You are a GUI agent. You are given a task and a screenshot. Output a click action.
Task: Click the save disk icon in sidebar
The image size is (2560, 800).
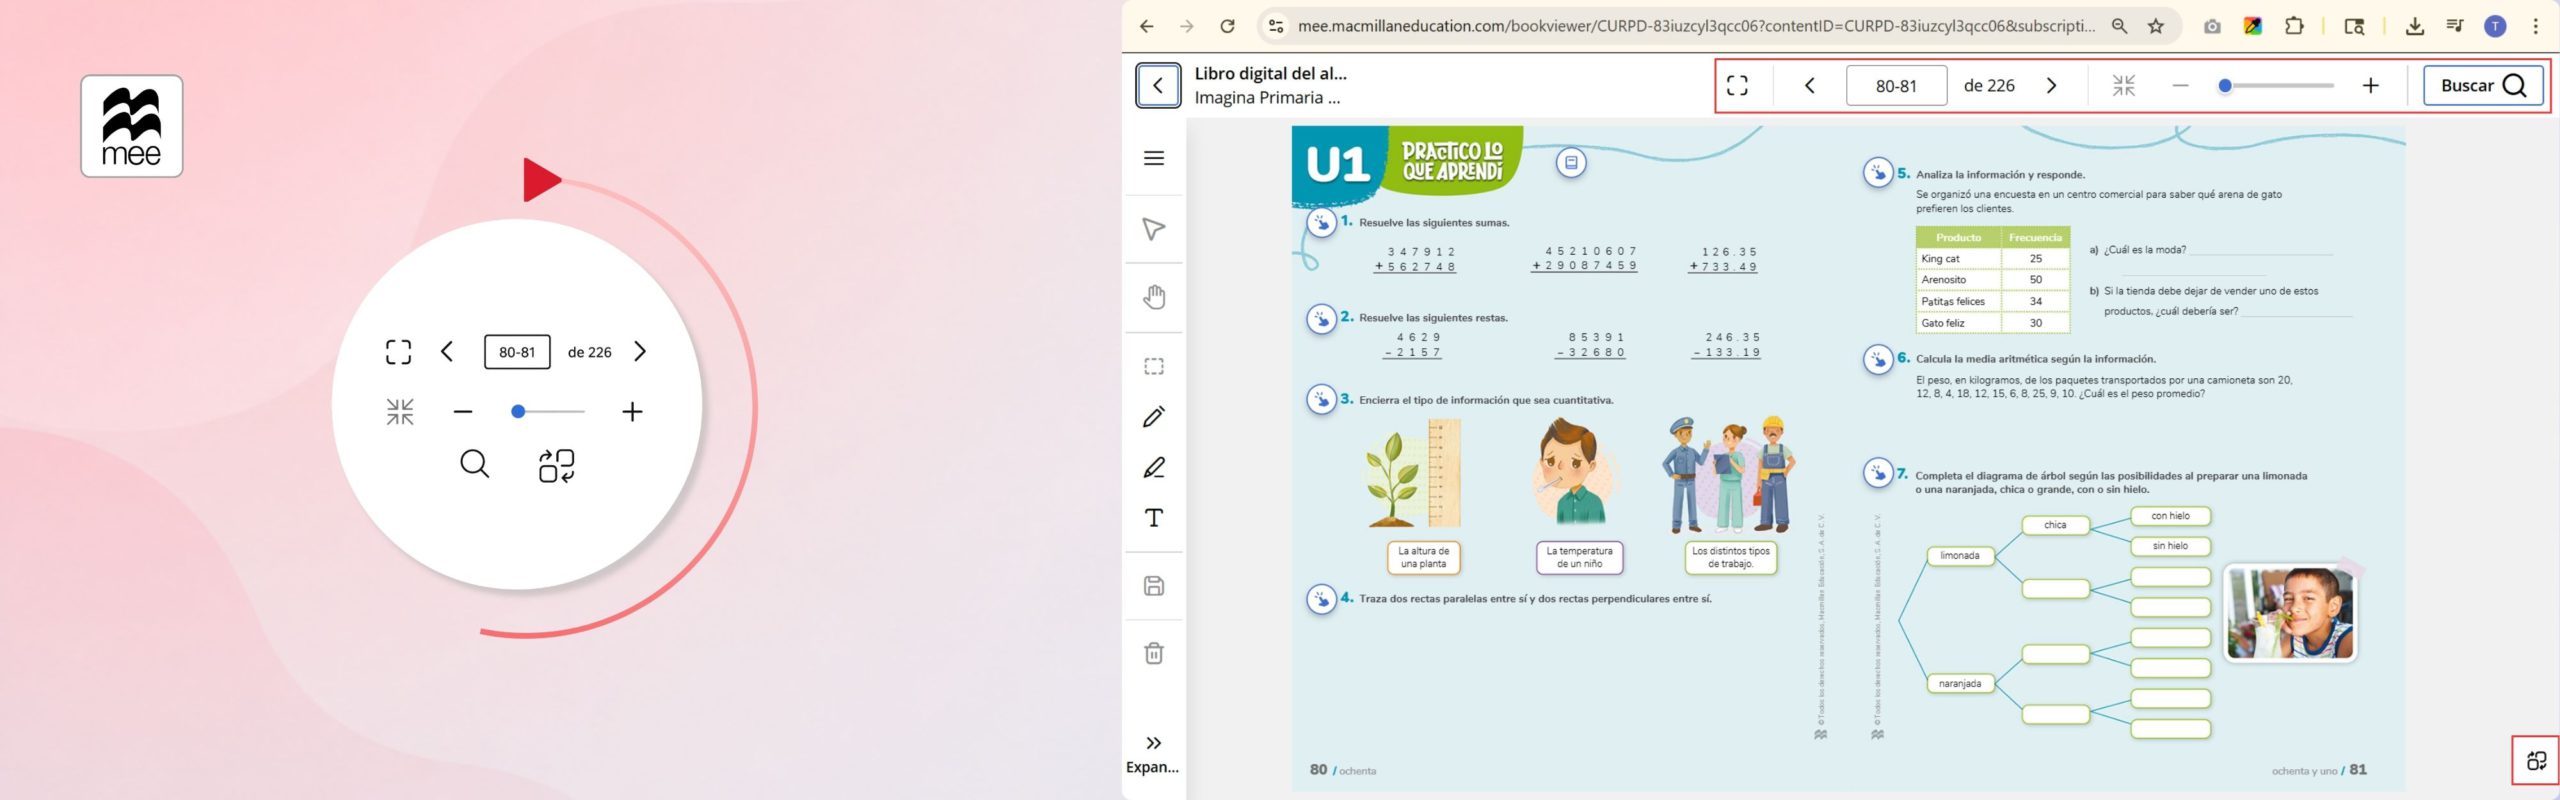pyautogui.click(x=1154, y=586)
